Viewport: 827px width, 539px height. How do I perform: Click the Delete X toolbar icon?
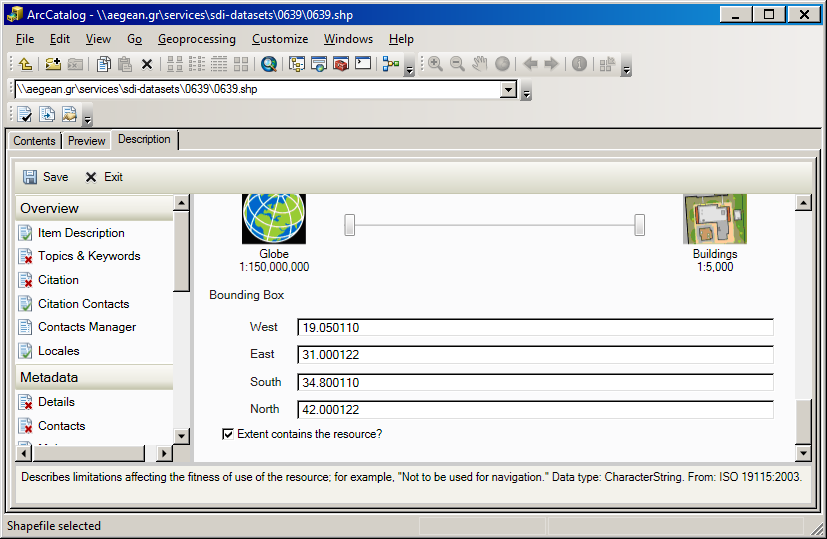(x=147, y=64)
